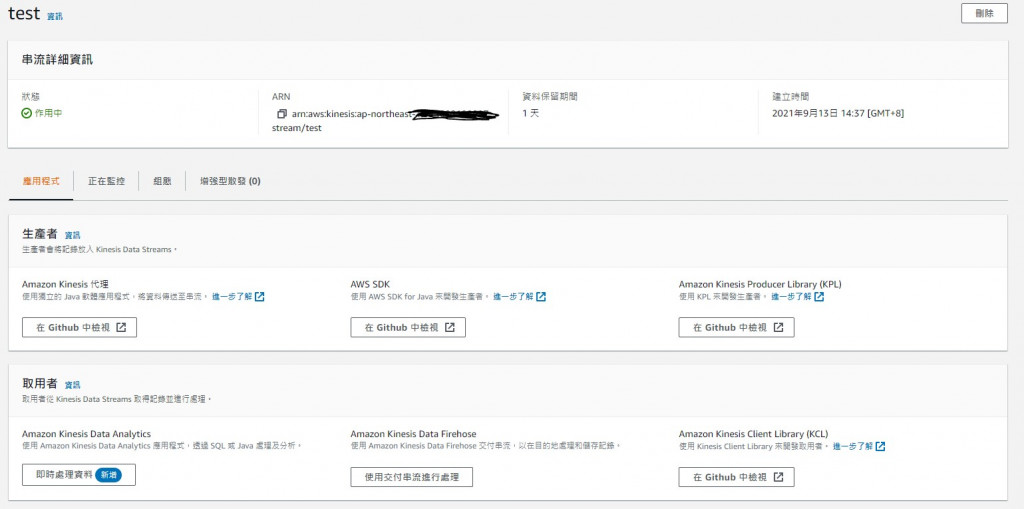Image resolution: width=1024 pixels, height=509 pixels.
Task: View AWS SDK on Github
Action: point(408,327)
